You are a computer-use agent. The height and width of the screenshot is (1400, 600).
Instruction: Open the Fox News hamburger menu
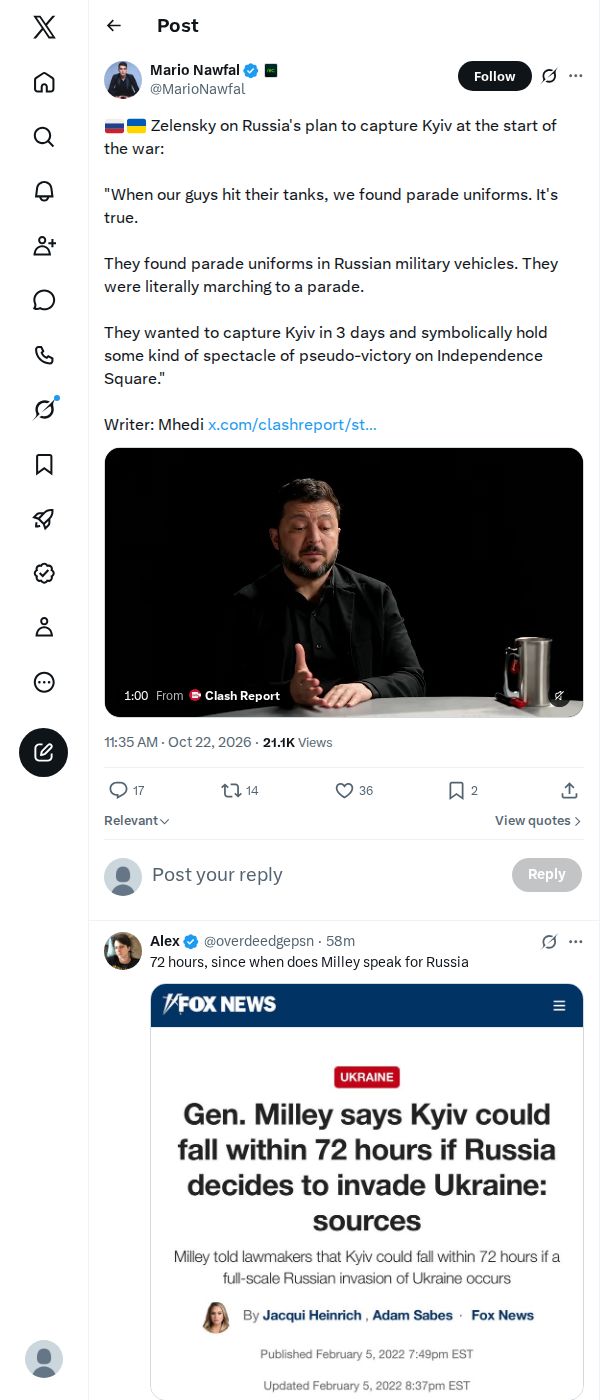point(559,1005)
